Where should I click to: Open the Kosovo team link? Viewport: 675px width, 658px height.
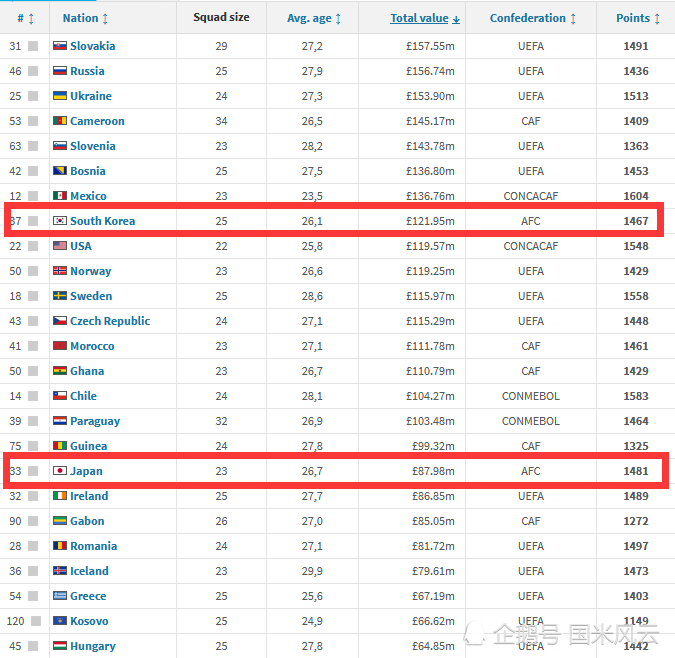[89, 621]
